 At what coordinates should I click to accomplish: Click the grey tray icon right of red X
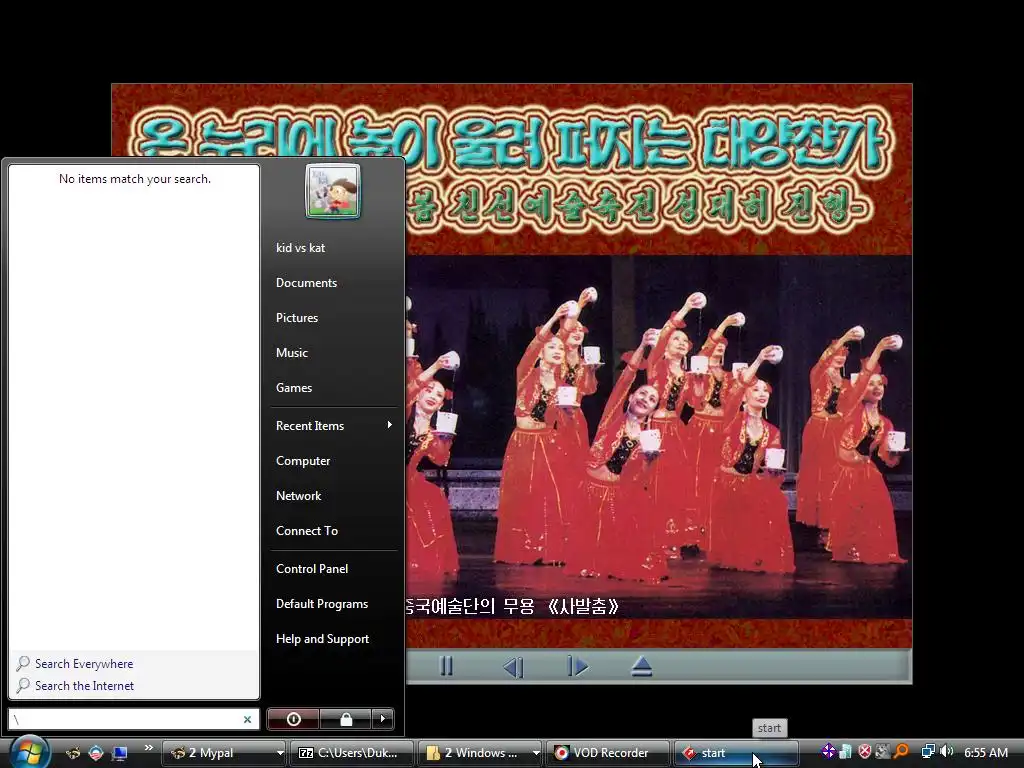[883, 752]
